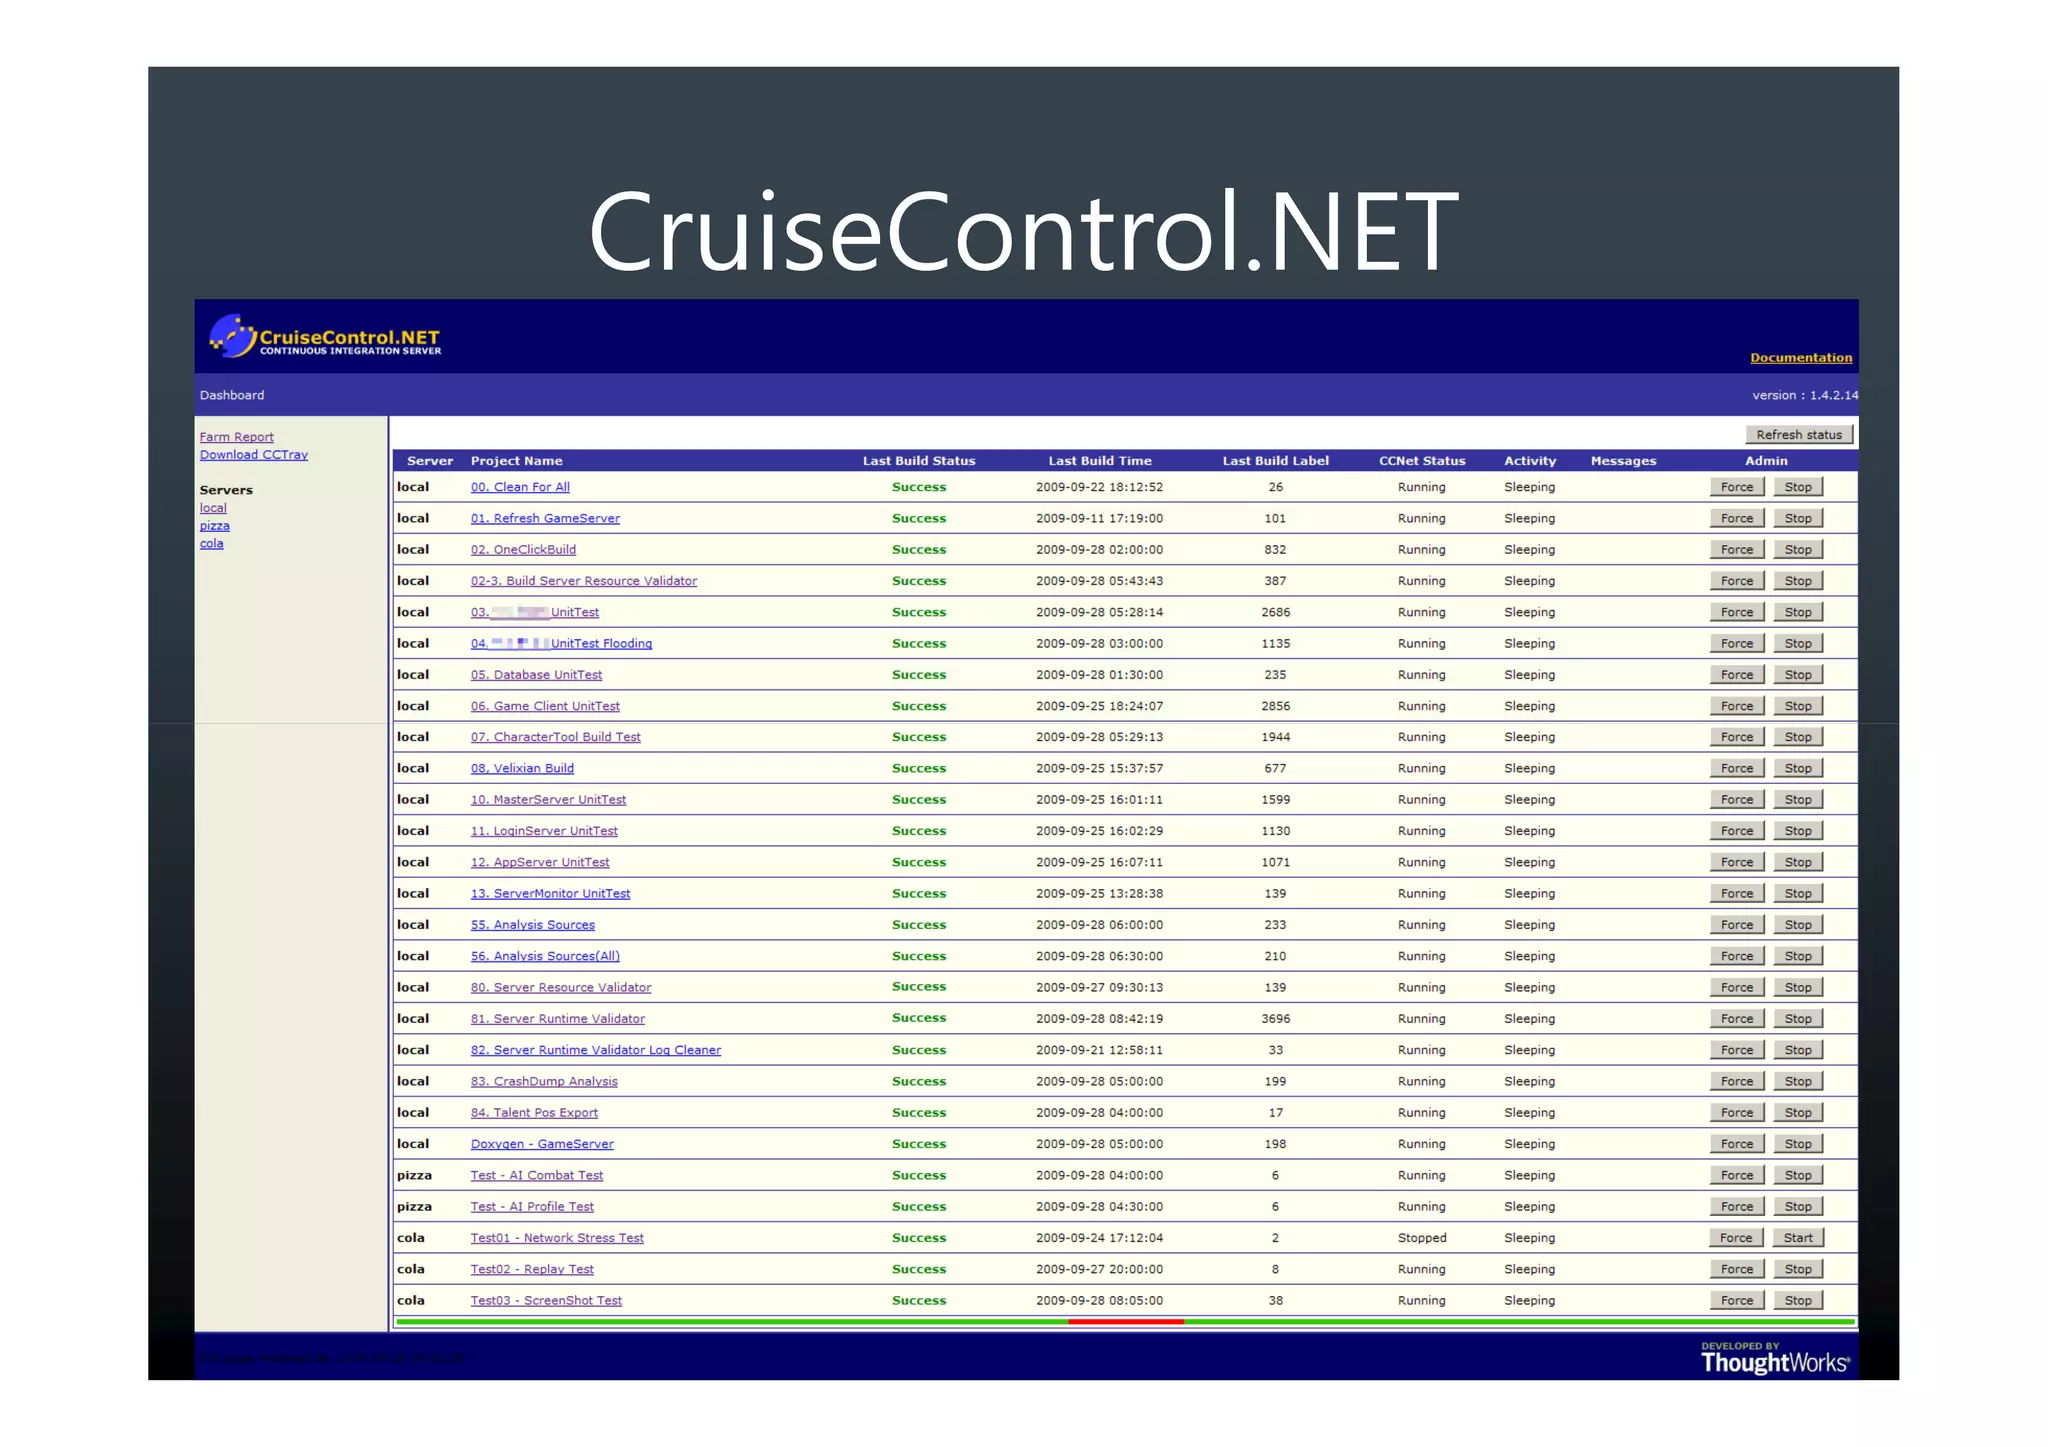Select the local server in sidebar

[213, 508]
